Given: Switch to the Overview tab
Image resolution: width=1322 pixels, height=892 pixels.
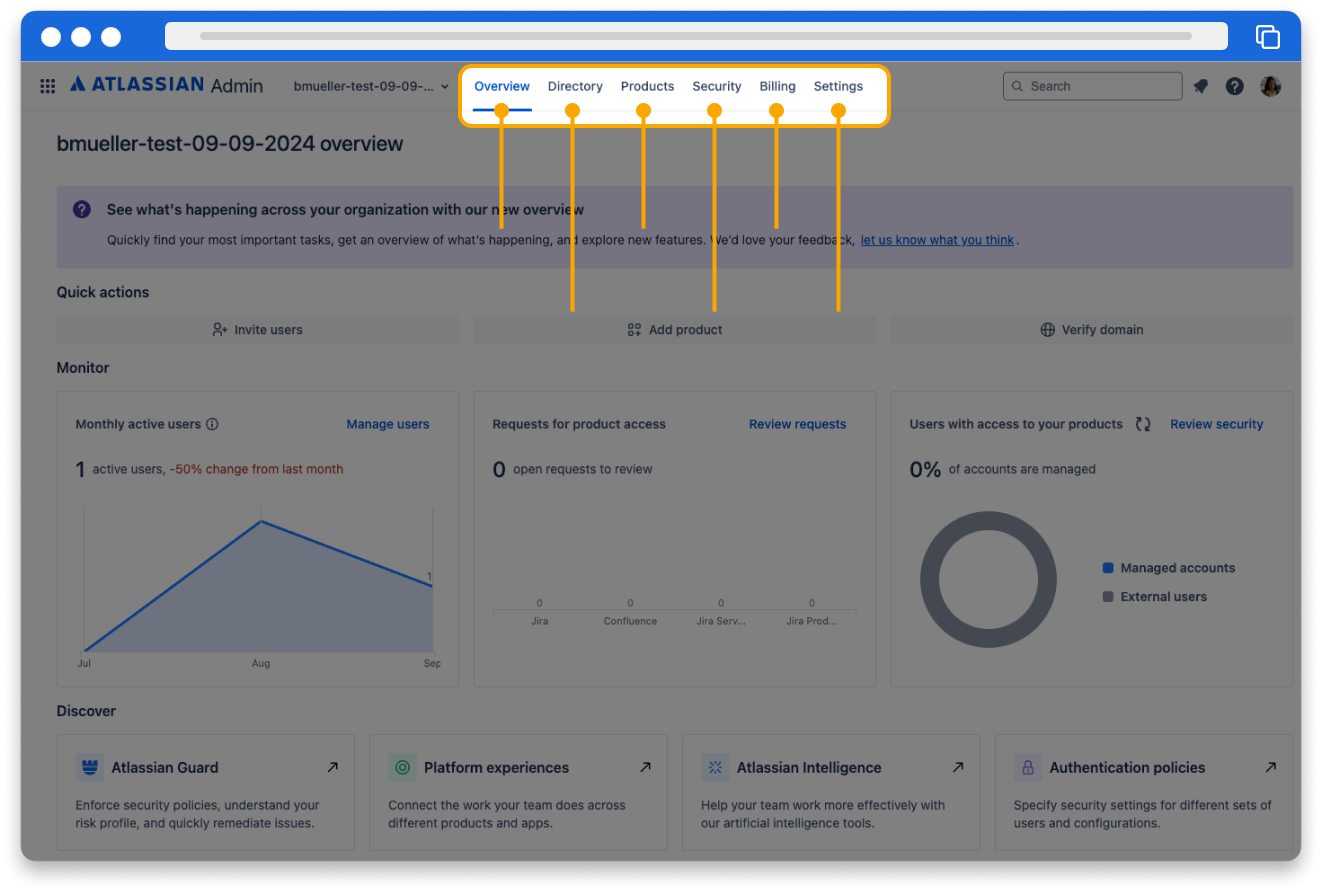Looking at the screenshot, I should point(502,86).
